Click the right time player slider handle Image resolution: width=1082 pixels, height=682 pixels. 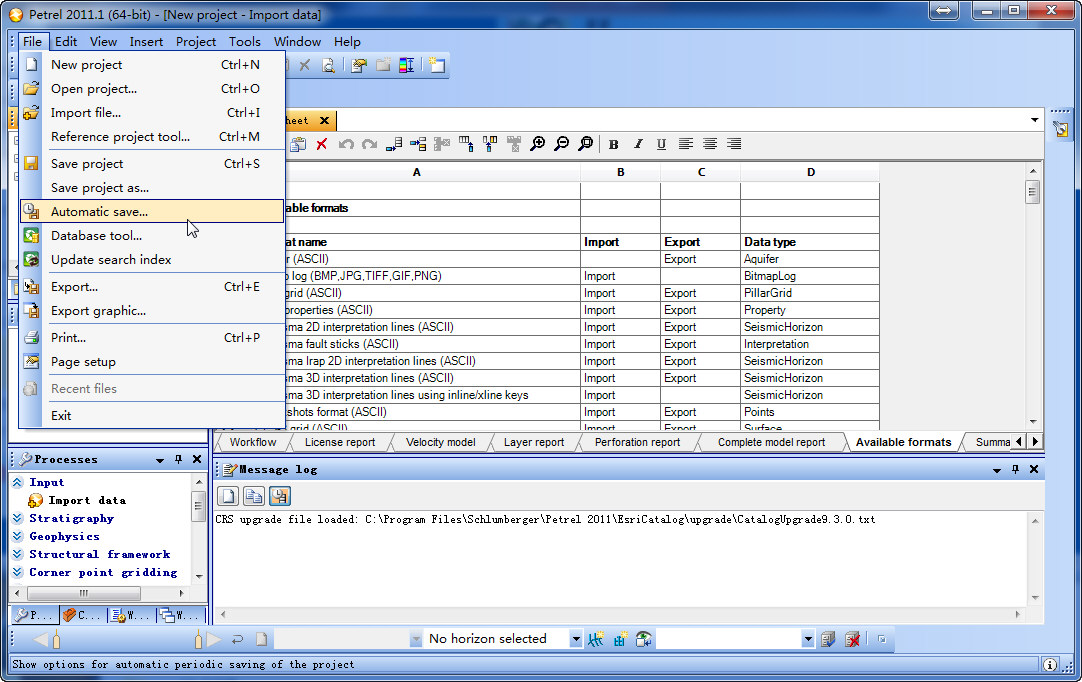(199, 639)
